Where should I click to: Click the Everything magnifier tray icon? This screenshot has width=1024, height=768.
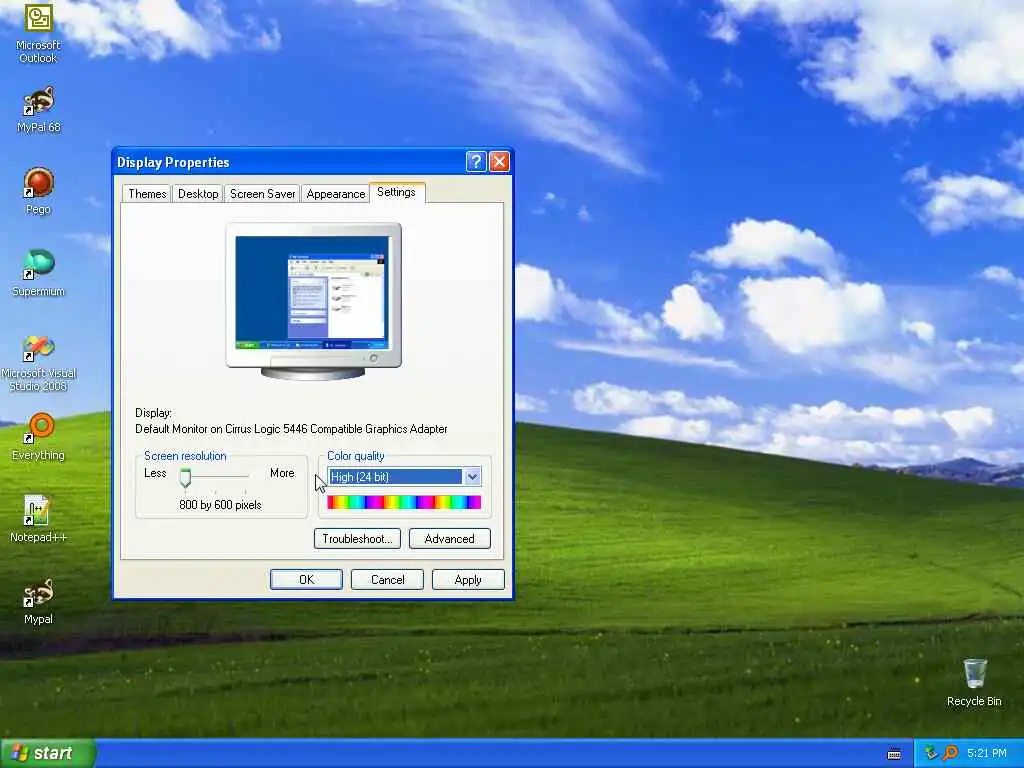pos(950,753)
